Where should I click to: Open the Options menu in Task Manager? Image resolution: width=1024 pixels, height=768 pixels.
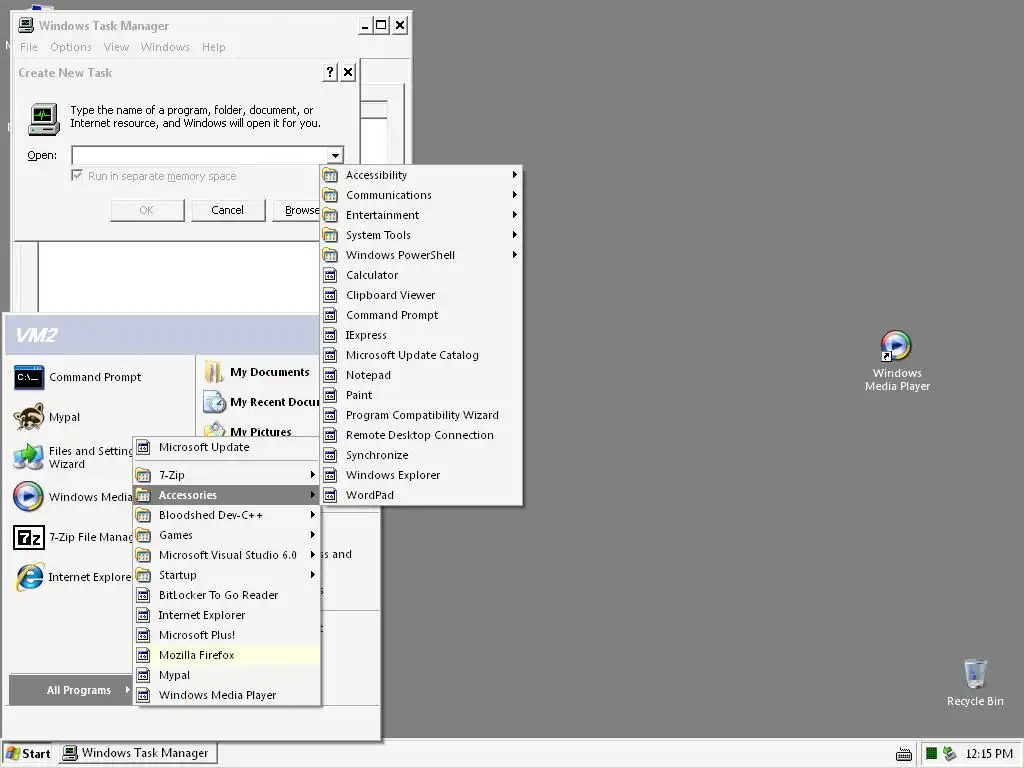point(71,47)
